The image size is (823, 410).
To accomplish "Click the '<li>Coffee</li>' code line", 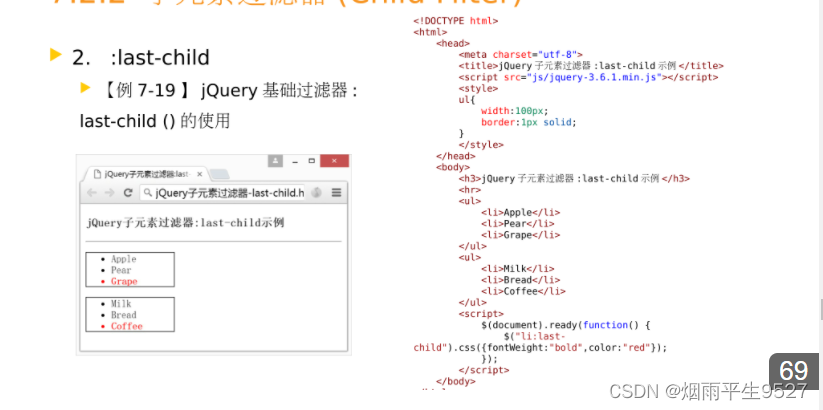I will [523, 291].
